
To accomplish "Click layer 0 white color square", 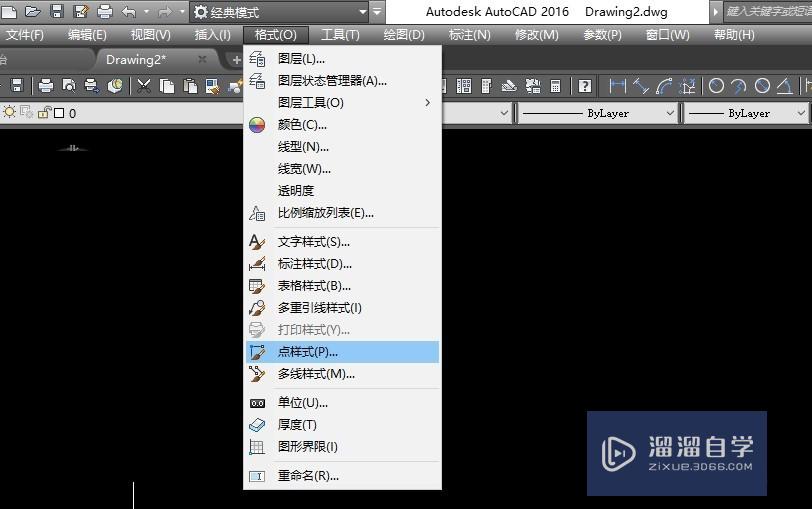I will tap(59, 113).
